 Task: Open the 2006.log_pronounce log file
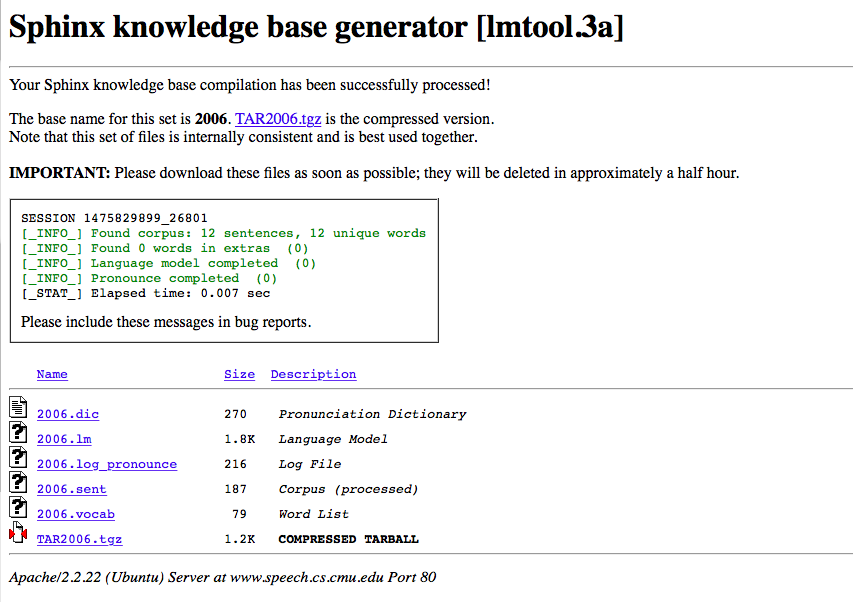click(x=107, y=464)
